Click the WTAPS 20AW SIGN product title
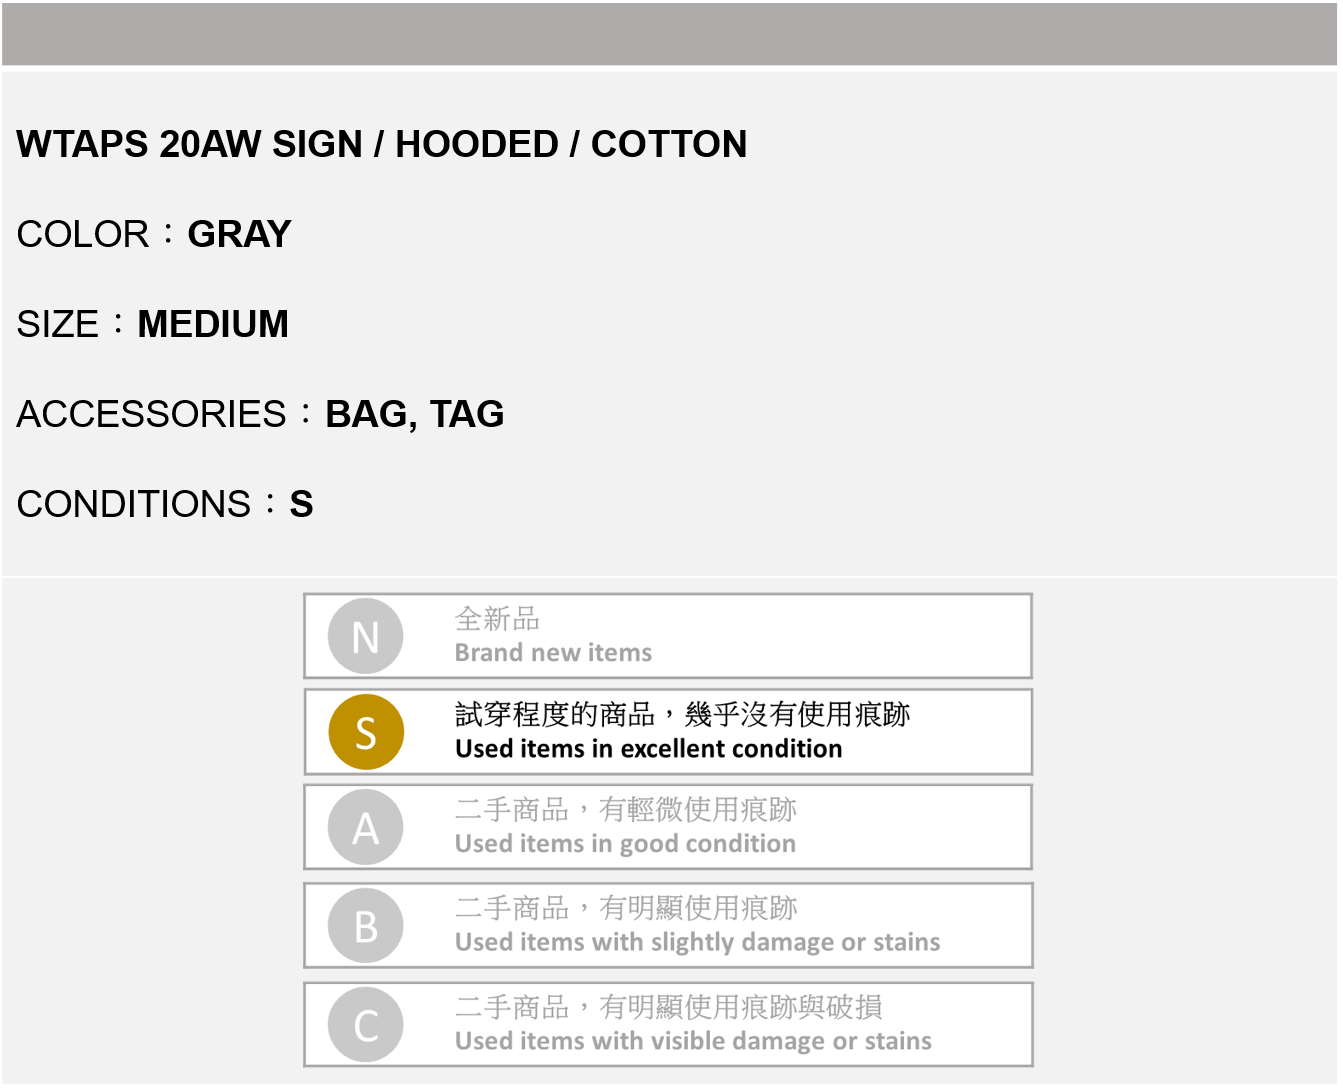Image resolution: width=1343 pixels, height=1088 pixels. click(x=381, y=144)
